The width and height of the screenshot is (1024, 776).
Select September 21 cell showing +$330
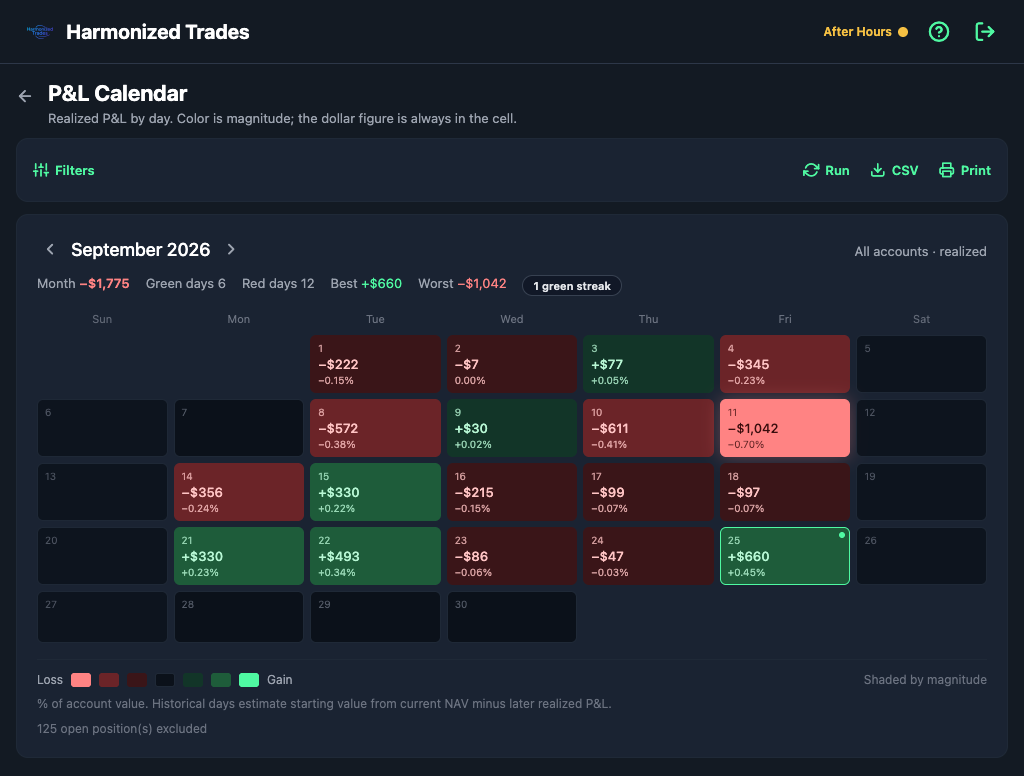click(239, 556)
